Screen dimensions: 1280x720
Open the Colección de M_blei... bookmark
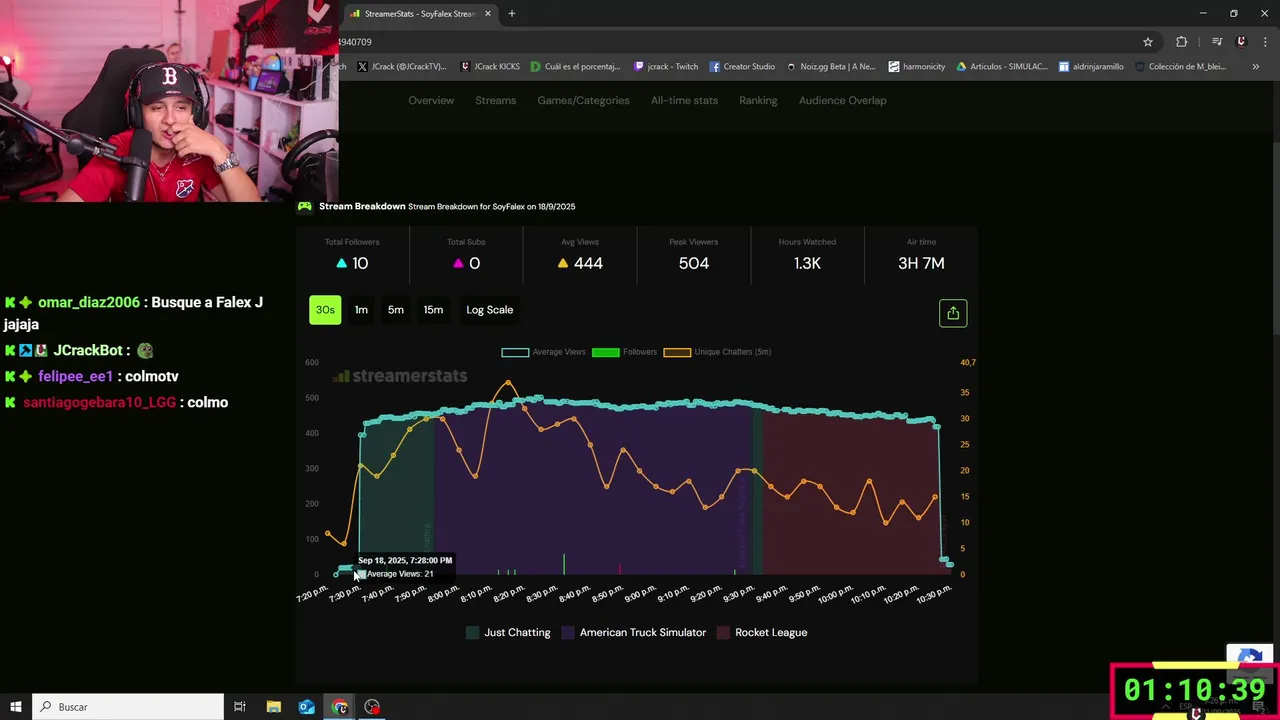(x=1180, y=67)
